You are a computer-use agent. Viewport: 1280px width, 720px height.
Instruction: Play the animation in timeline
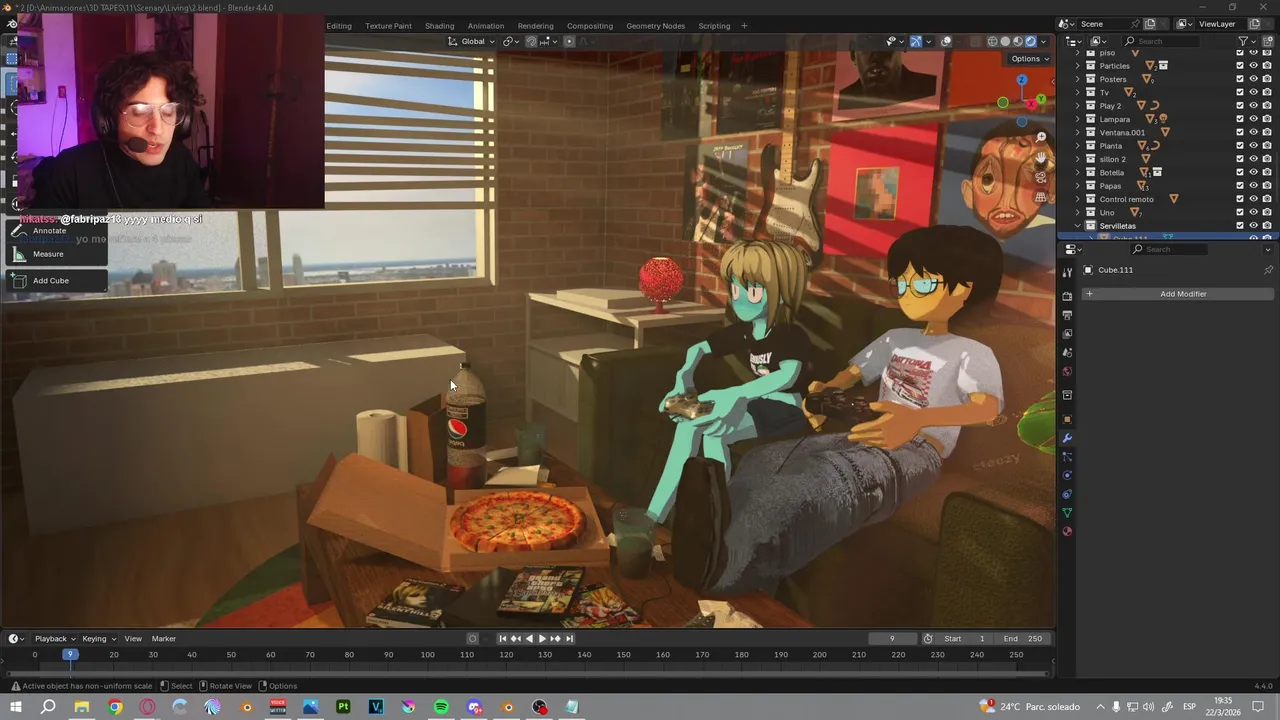[x=542, y=638]
